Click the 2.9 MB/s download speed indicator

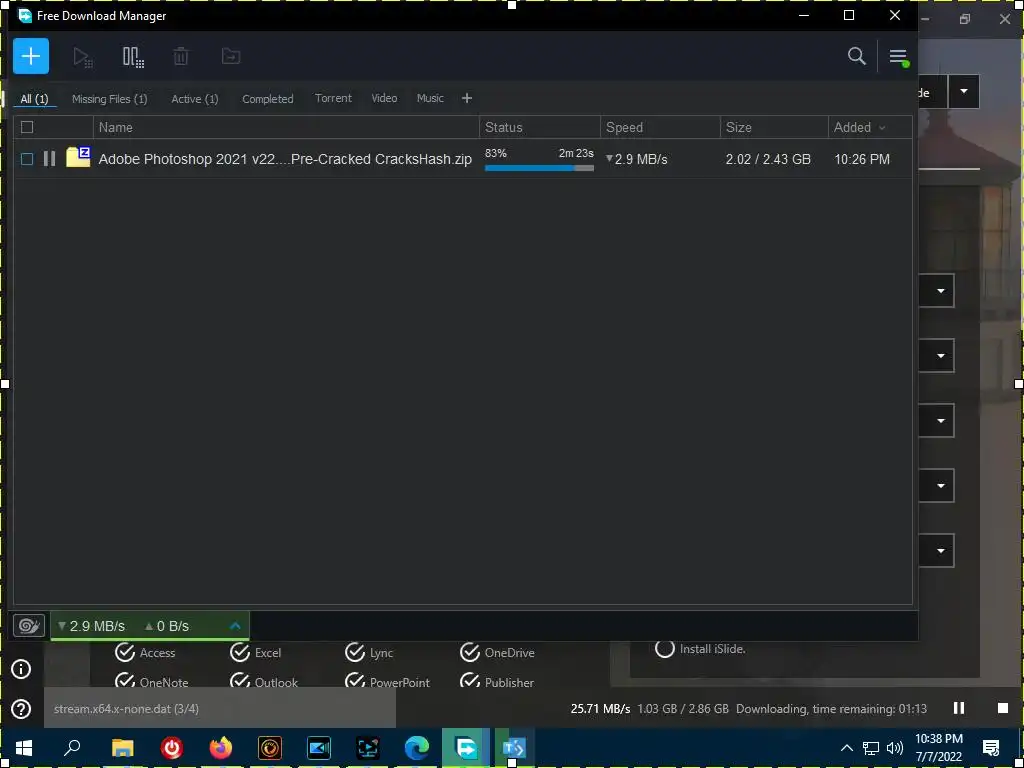[91, 626]
